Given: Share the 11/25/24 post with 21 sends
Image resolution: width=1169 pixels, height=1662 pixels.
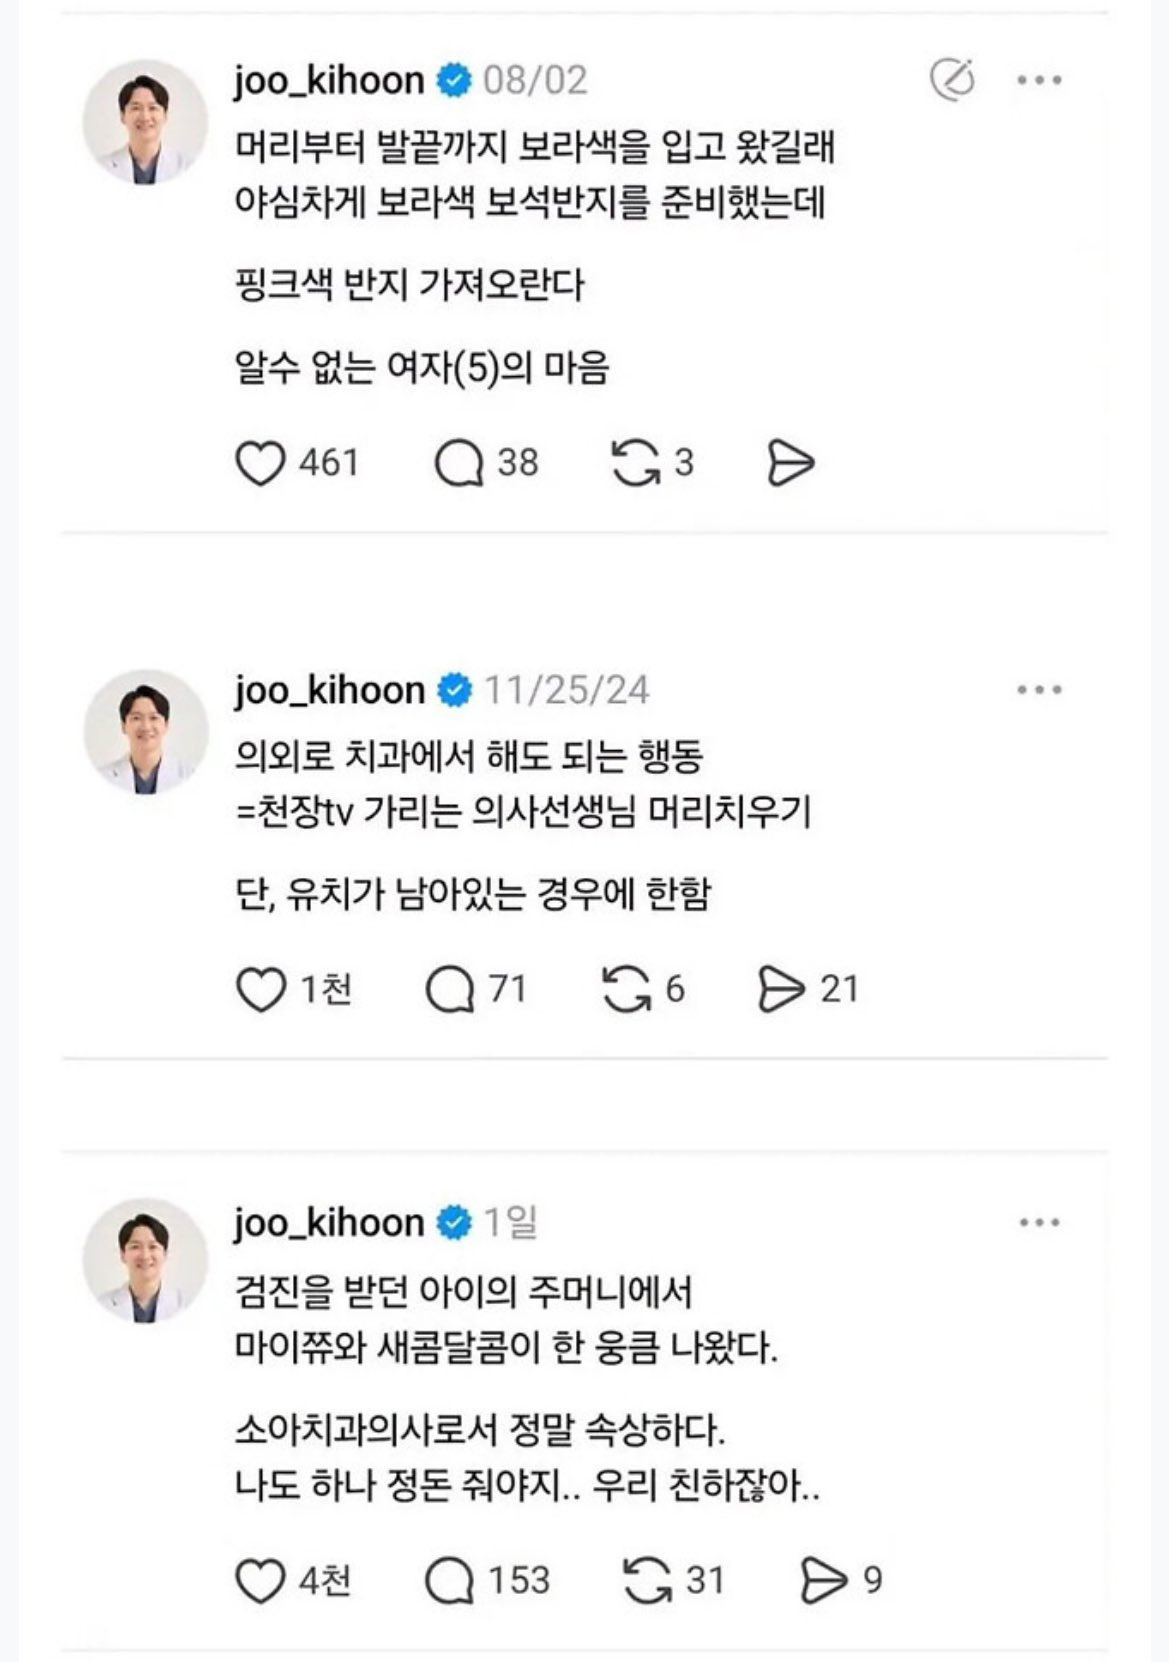Looking at the screenshot, I should click(781, 990).
